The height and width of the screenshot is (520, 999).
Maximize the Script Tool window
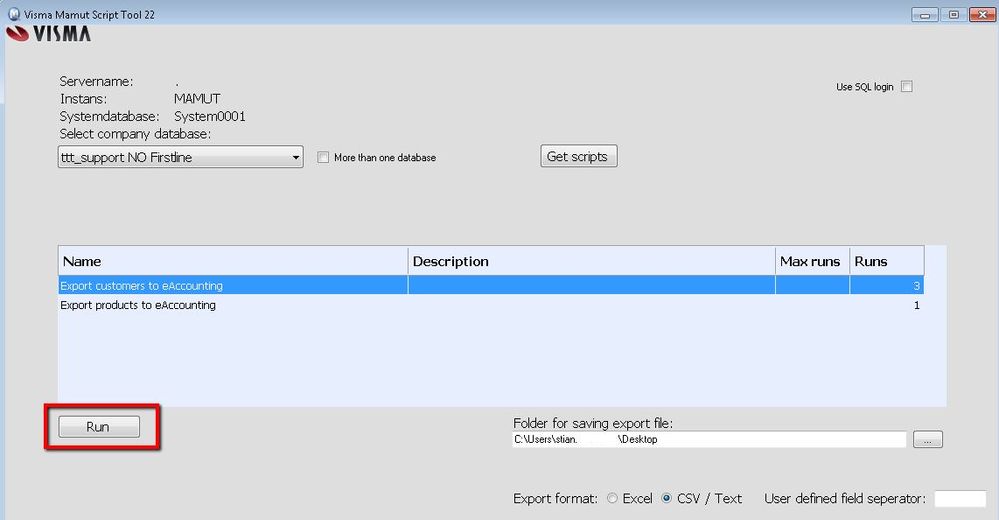click(x=954, y=15)
